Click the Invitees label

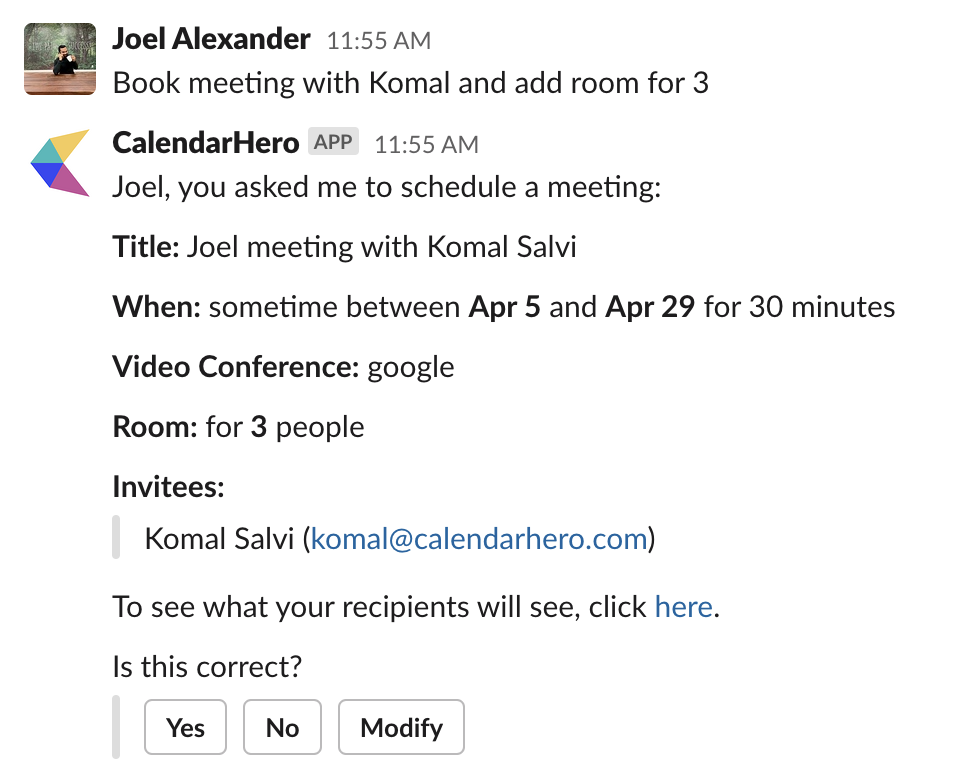point(168,488)
